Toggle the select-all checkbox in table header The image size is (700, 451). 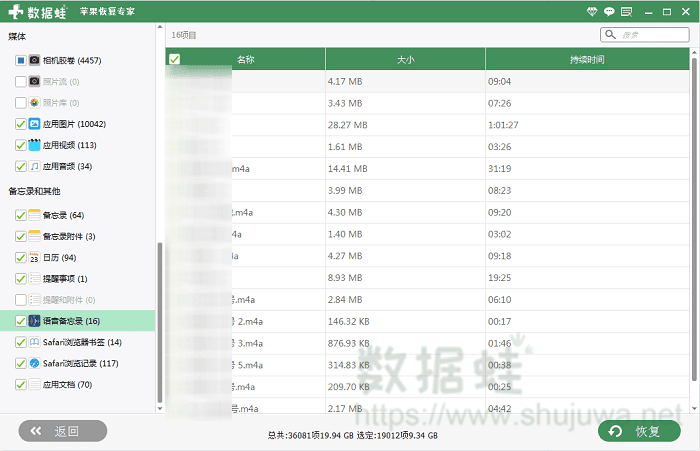[x=175, y=60]
